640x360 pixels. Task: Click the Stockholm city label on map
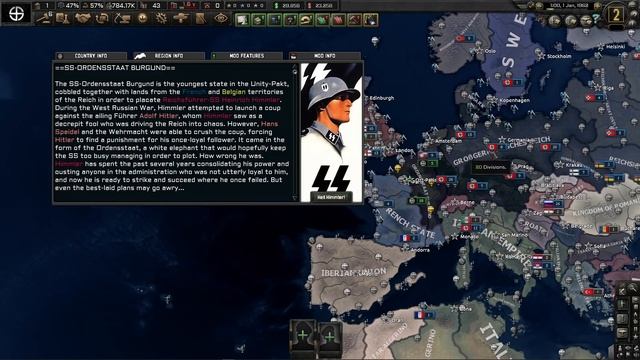click(x=559, y=56)
